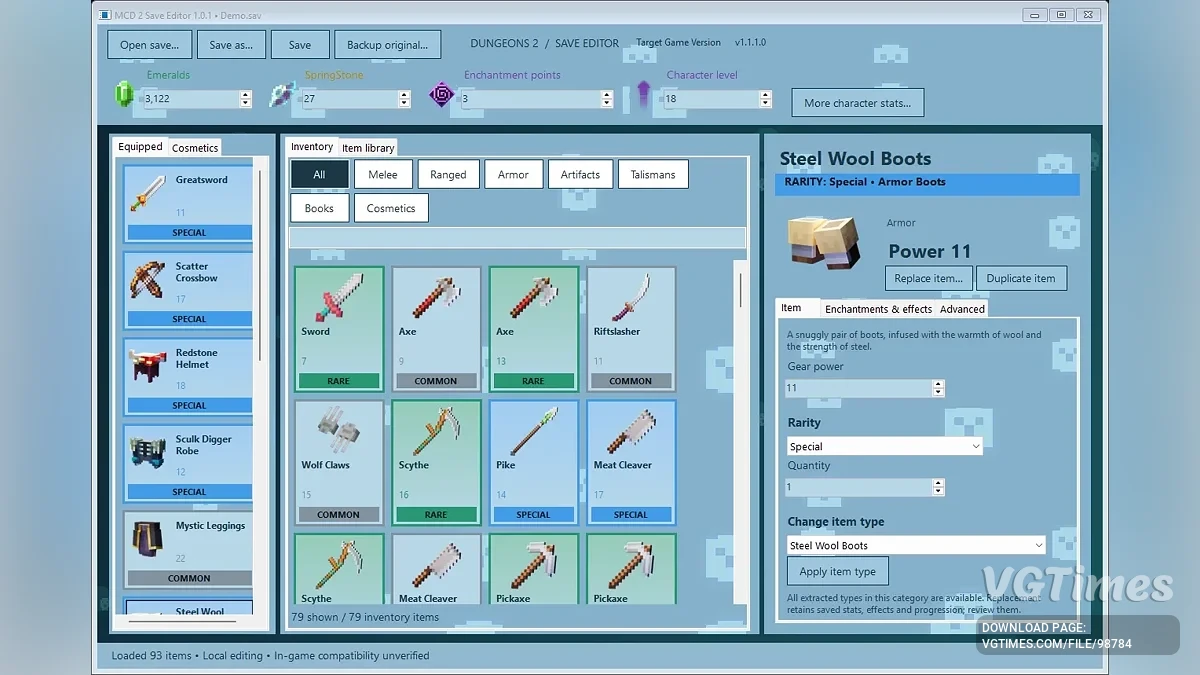Viewport: 1200px width, 675px height.
Task: Open the Item library tab
Action: pyautogui.click(x=368, y=148)
